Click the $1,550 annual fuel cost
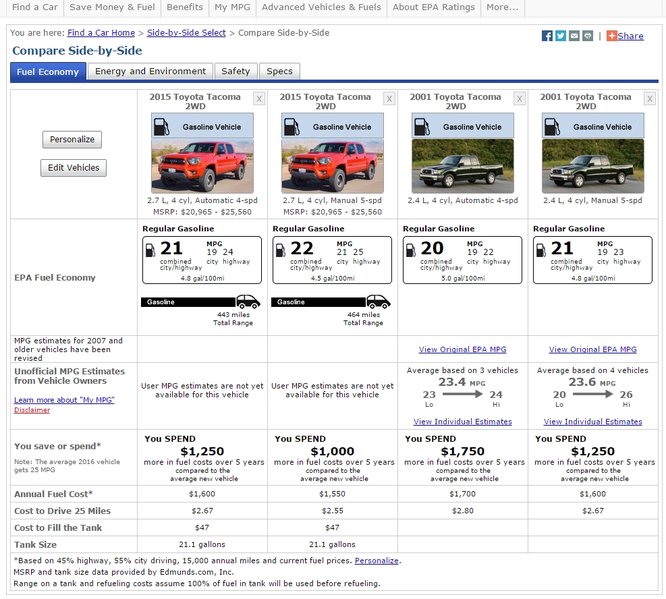The height and width of the screenshot is (599, 666). [x=332, y=494]
